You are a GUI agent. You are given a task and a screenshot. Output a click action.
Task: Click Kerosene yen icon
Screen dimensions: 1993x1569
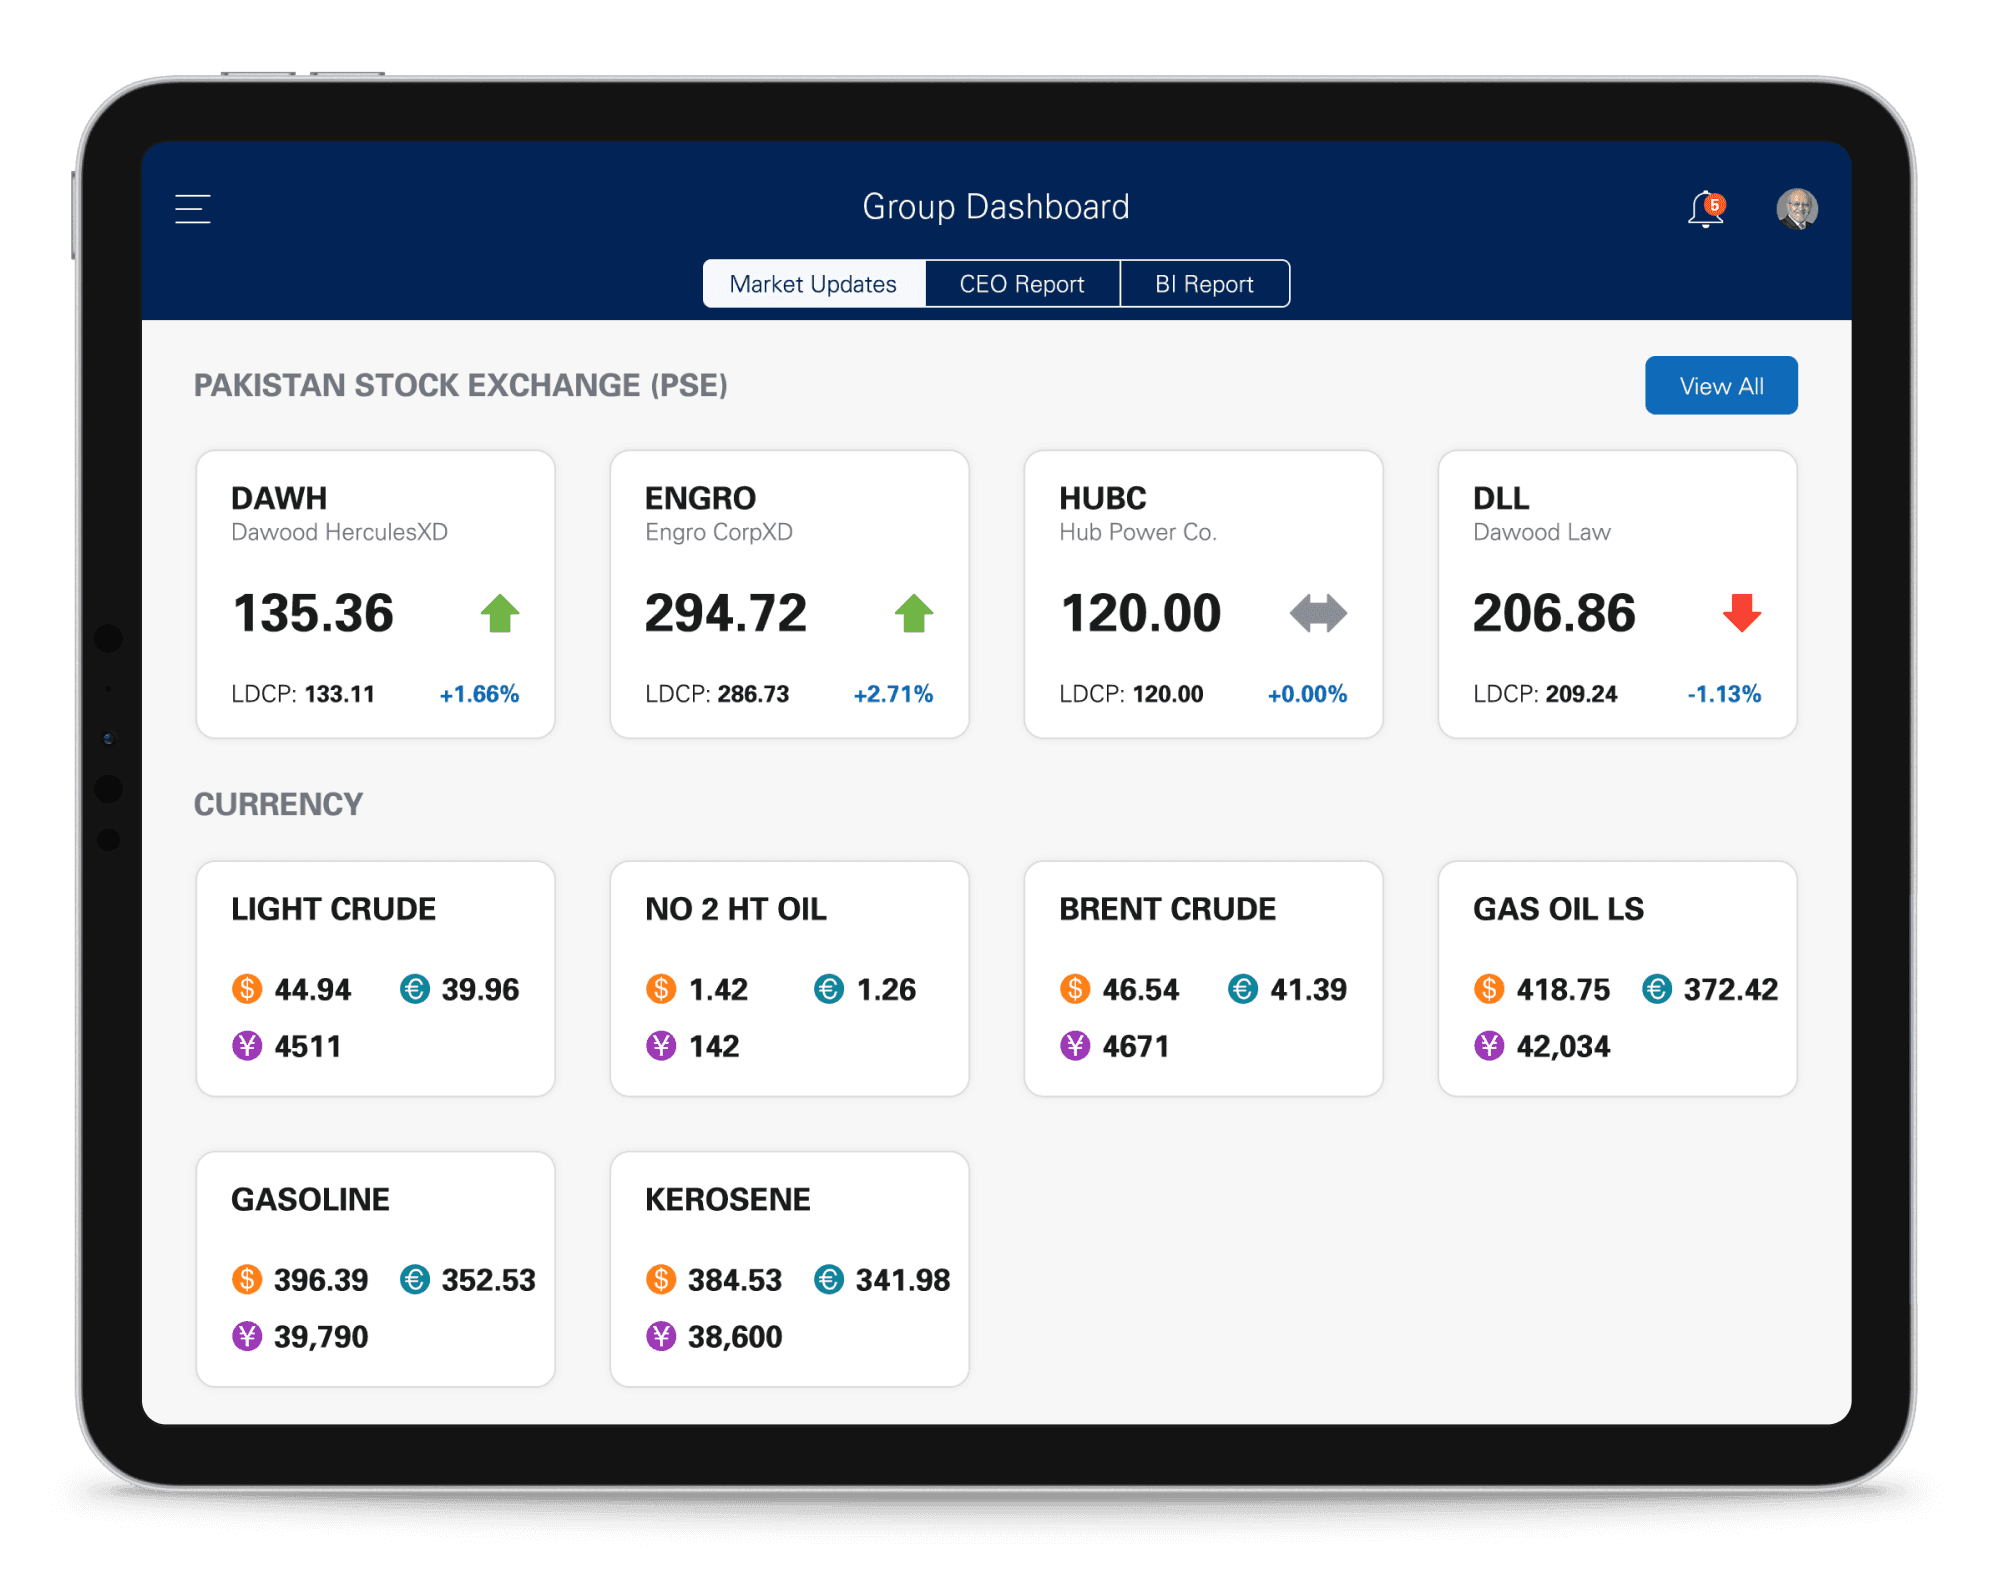click(x=661, y=1336)
